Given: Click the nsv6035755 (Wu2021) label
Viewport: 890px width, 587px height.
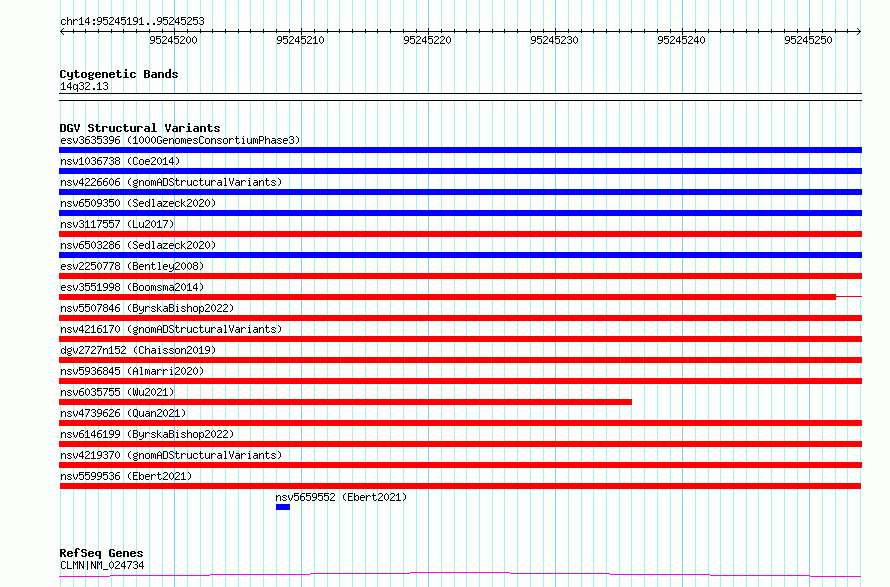Looking at the screenshot, I should tap(117, 392).
